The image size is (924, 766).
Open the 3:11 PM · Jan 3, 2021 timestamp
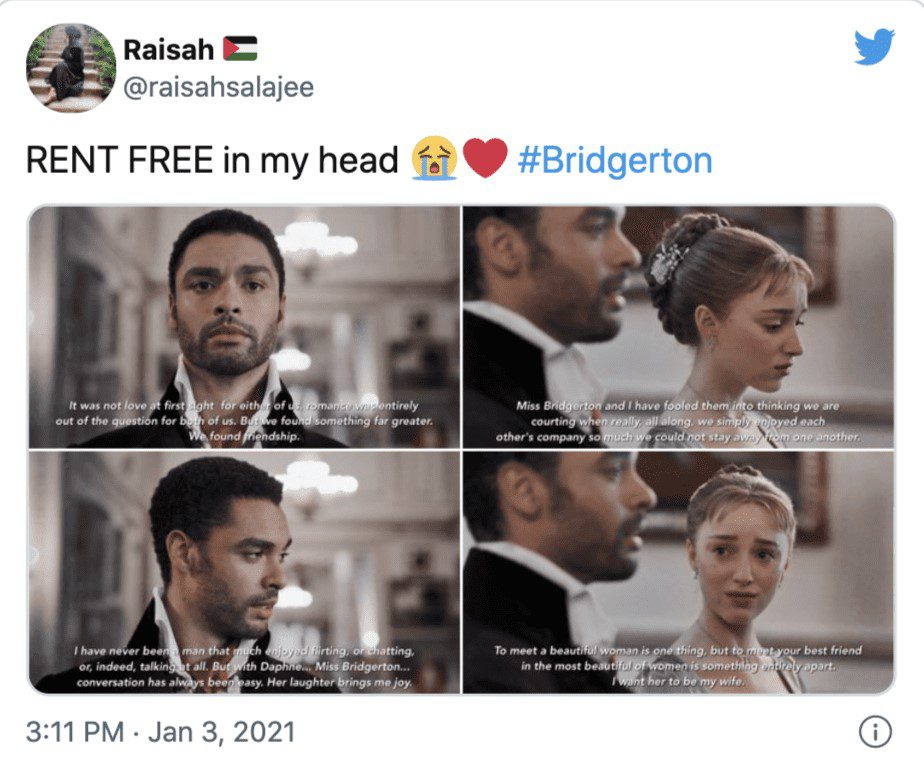coord(160,732)
